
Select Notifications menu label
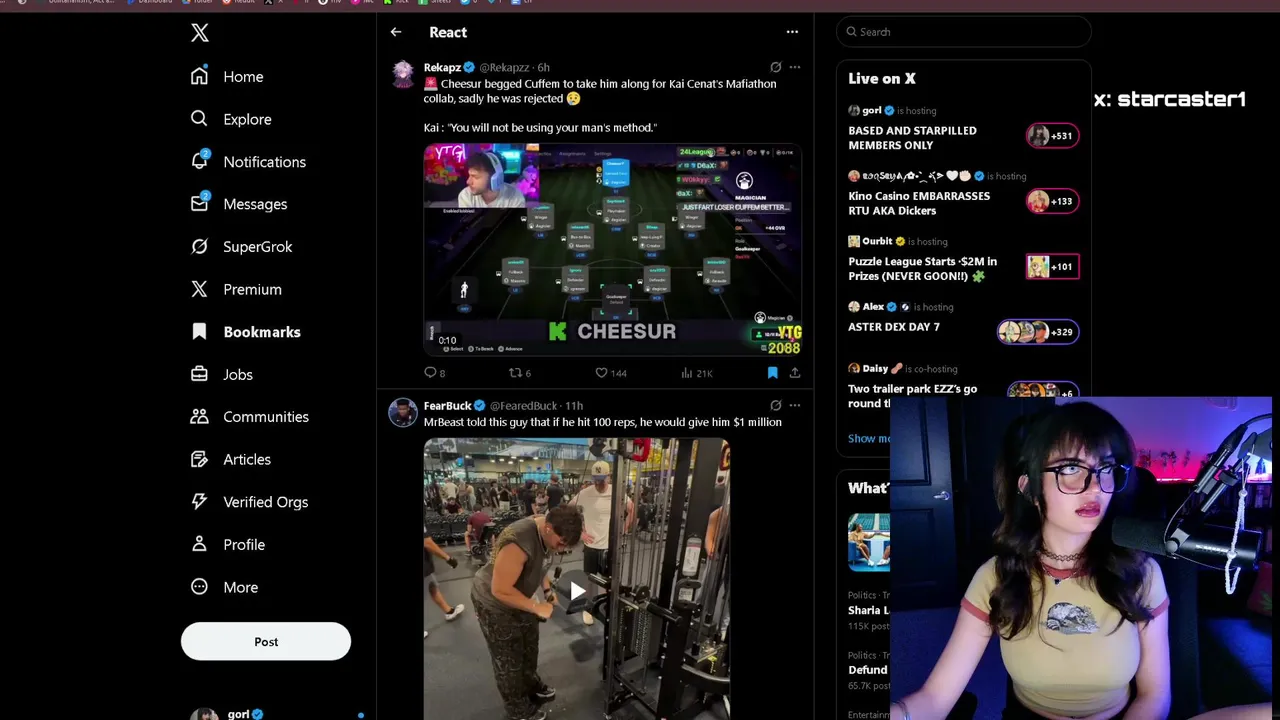(264, 162)
